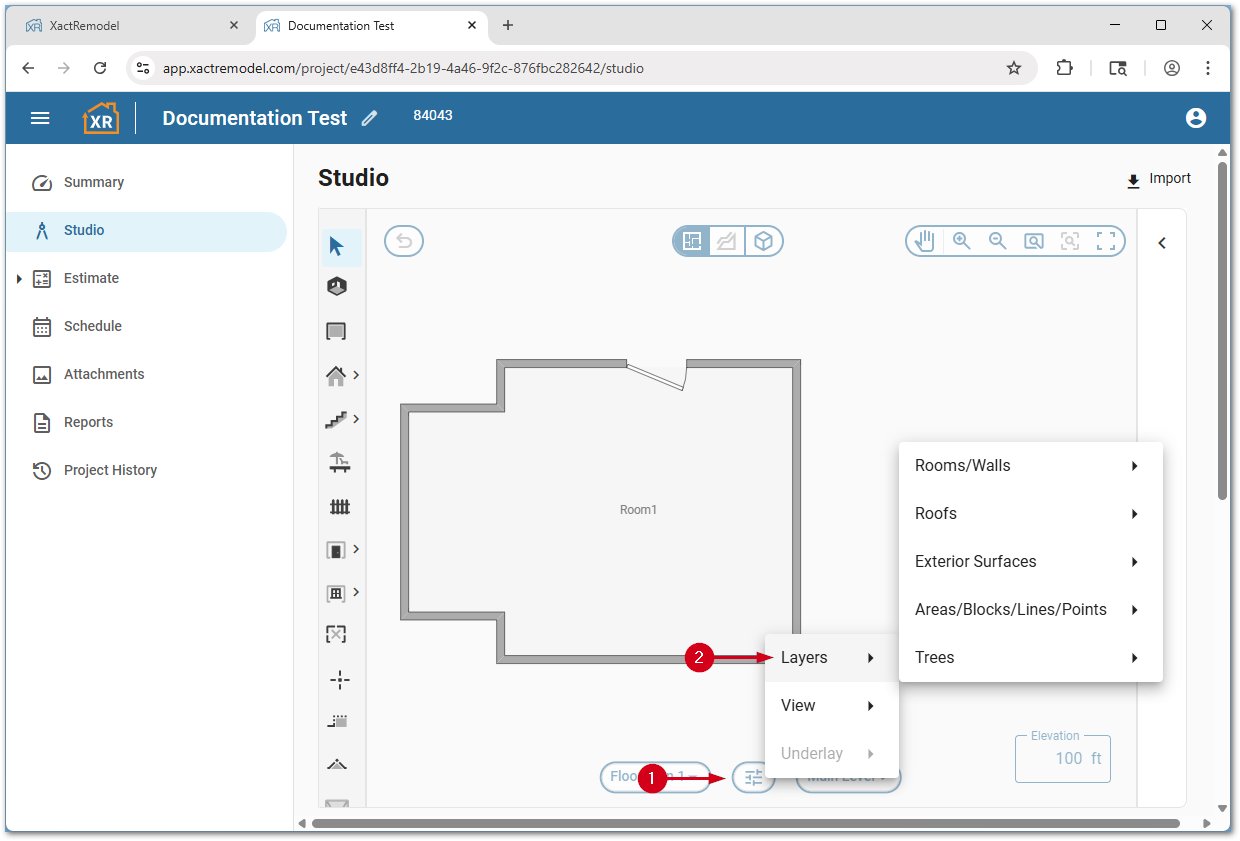Viewport: 1240px width, 841px height.
Task: Open Project History in the sidebar
Action: 110,470
